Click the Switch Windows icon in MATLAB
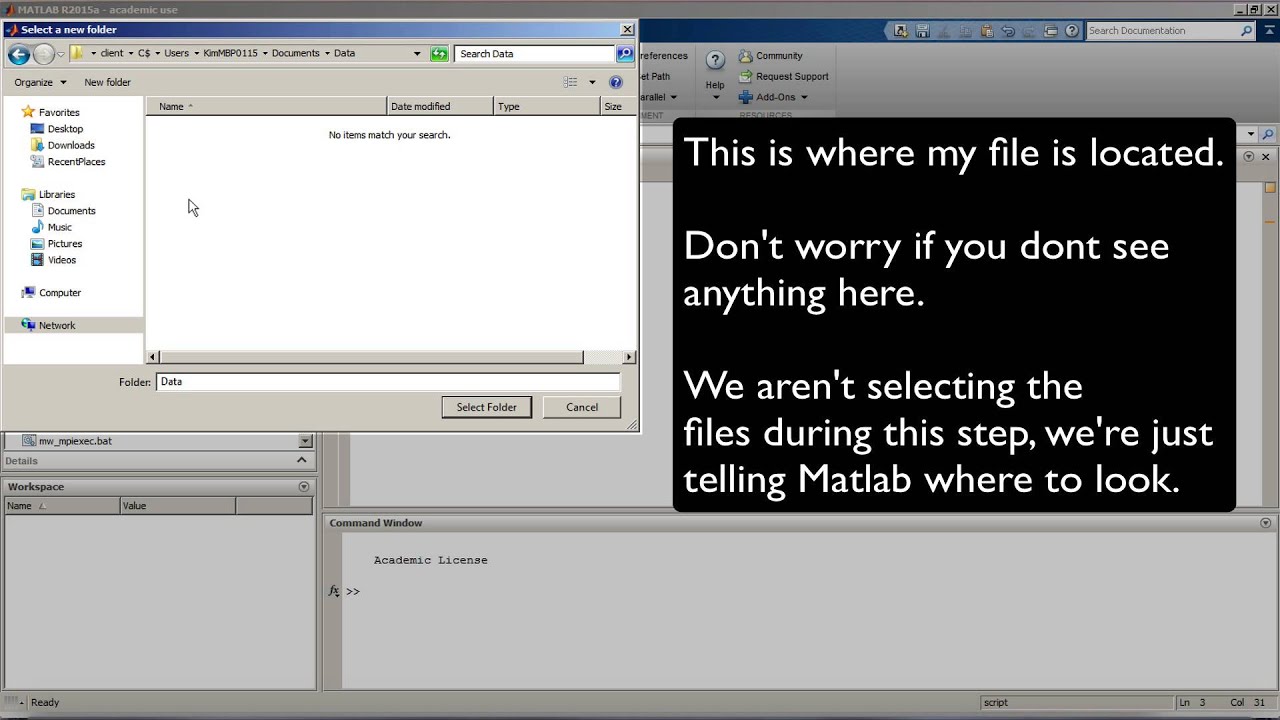The height and width of the screenshot is (720, 1280). (x=1051, y=31)
